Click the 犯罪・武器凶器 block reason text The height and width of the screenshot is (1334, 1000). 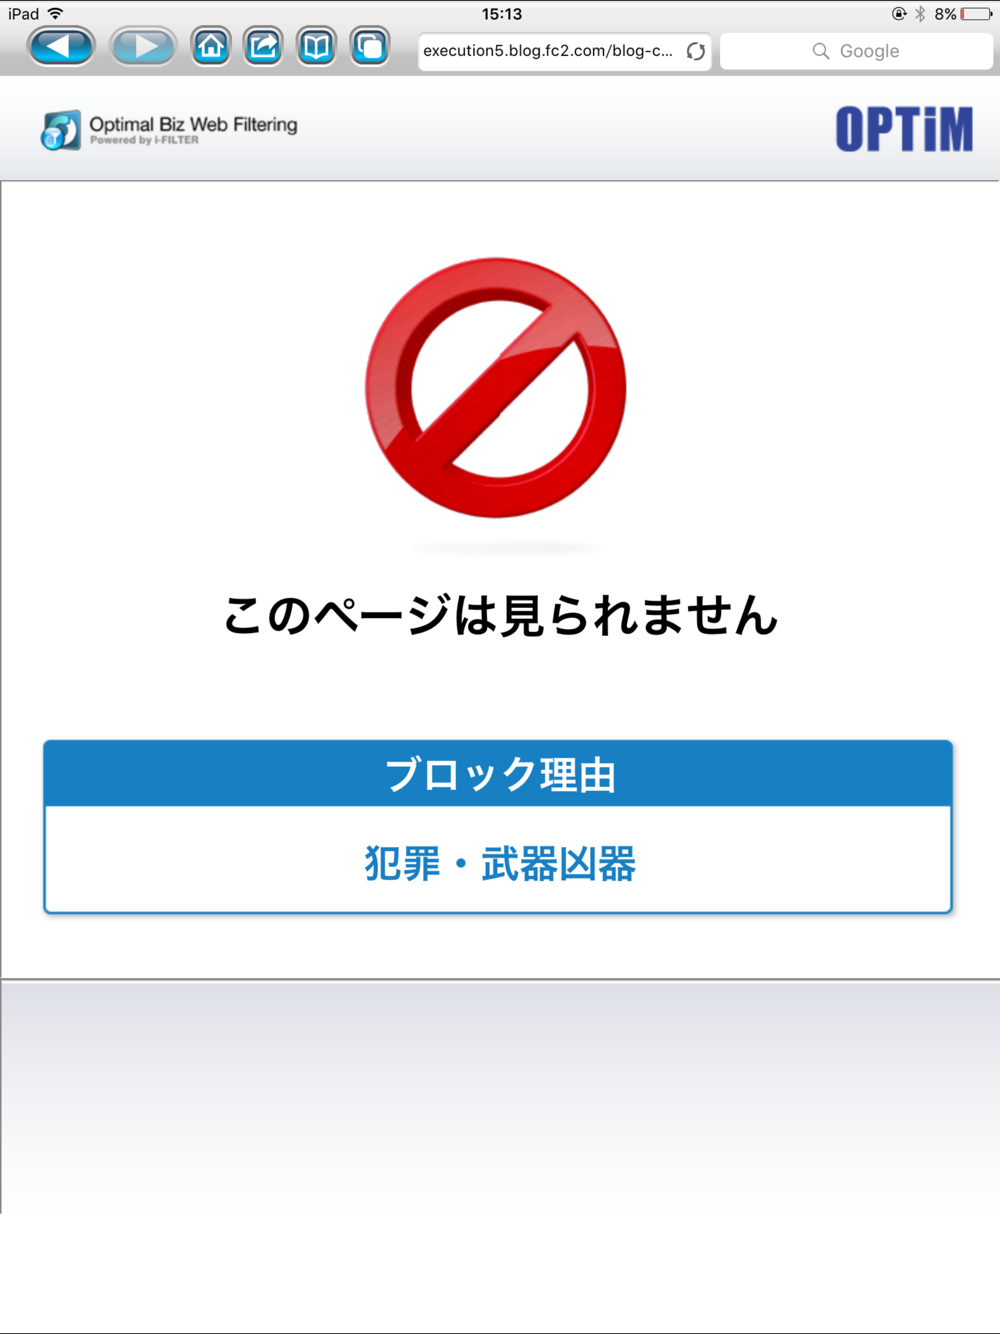pyautogui.click(x=499, y=864)
